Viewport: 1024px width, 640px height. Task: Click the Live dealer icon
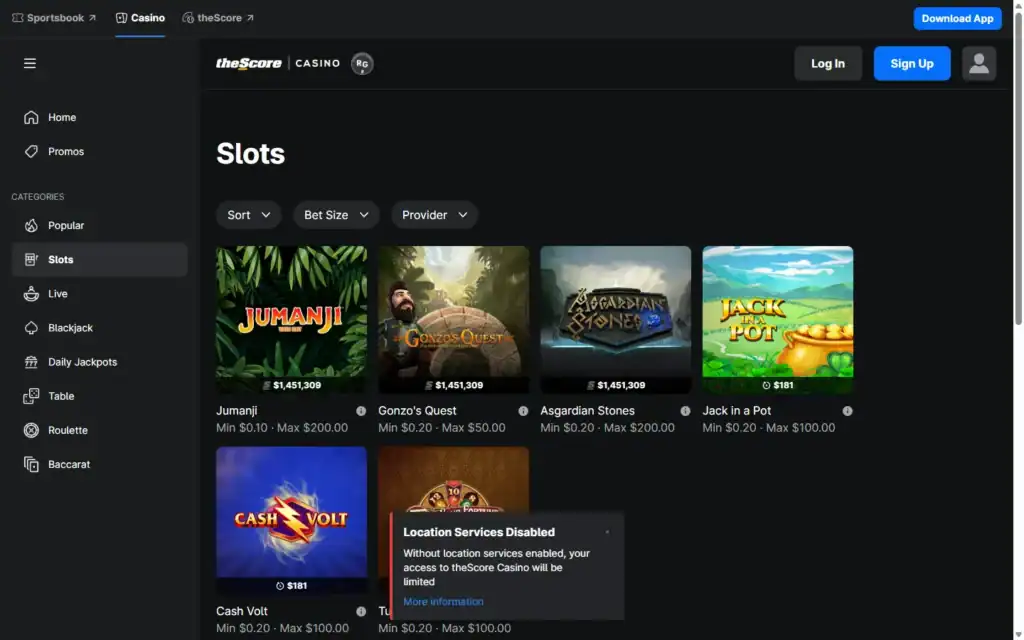(31, 294)
